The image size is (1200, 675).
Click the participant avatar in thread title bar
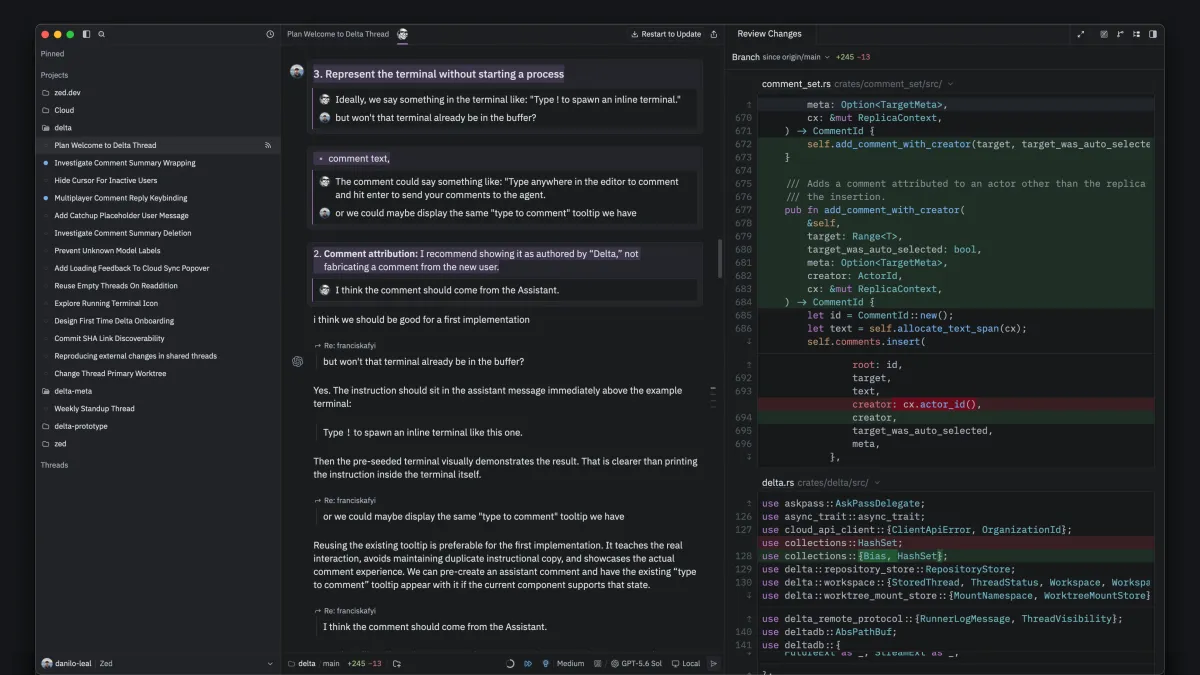[x=402, y=34]
